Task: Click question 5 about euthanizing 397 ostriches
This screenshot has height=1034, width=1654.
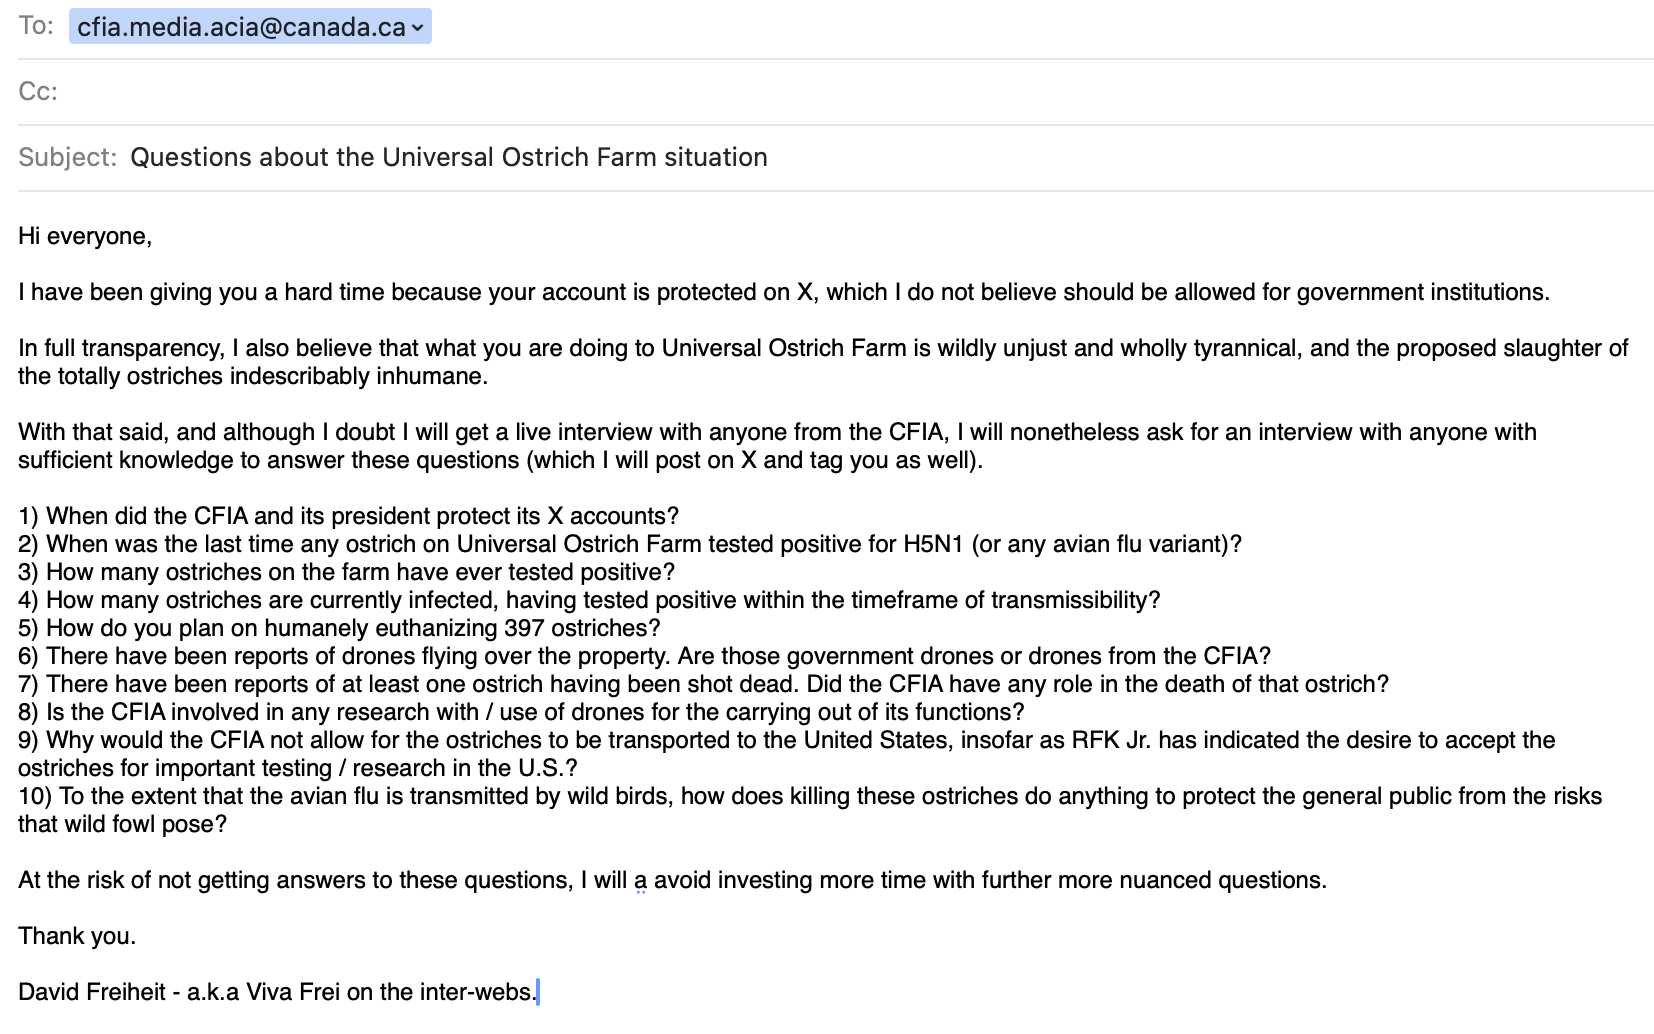Action: pyautogui.click(x=339, y=628)
